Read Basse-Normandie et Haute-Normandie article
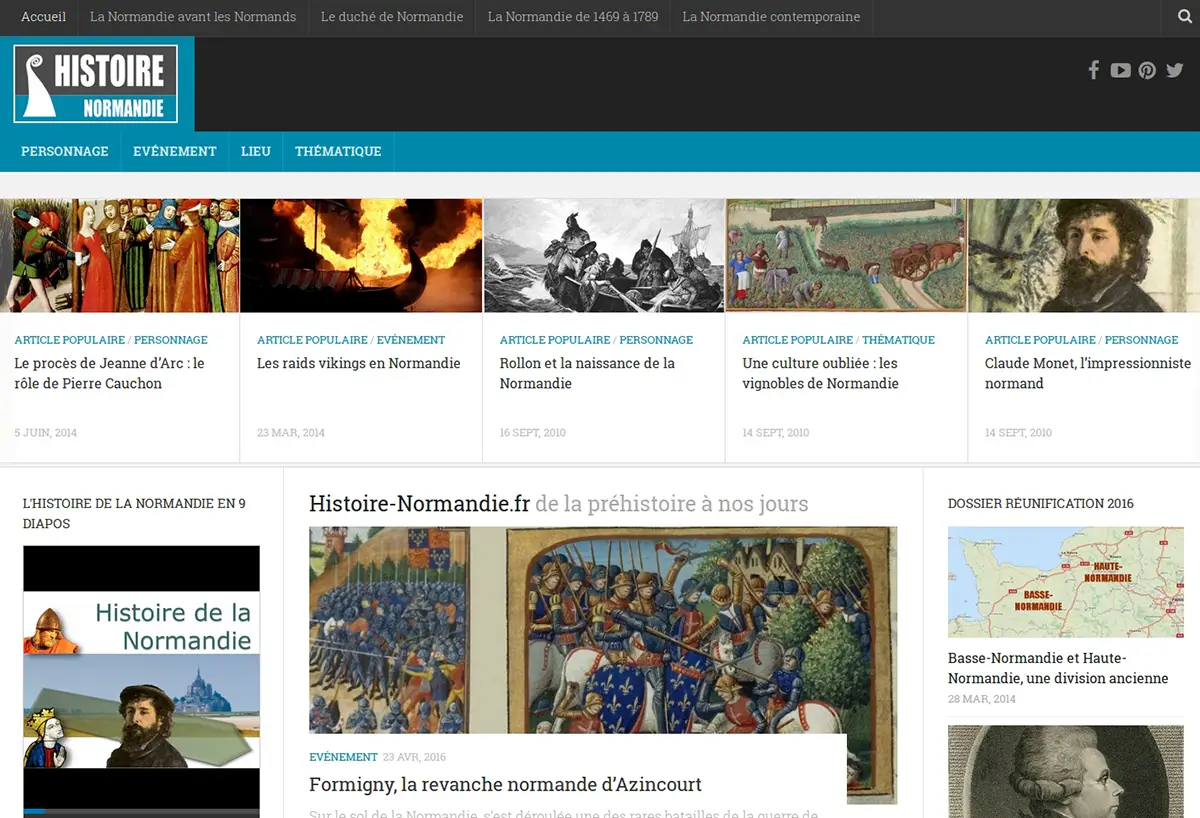The width and height of the screenshot is (1200, 818). 1058,668
